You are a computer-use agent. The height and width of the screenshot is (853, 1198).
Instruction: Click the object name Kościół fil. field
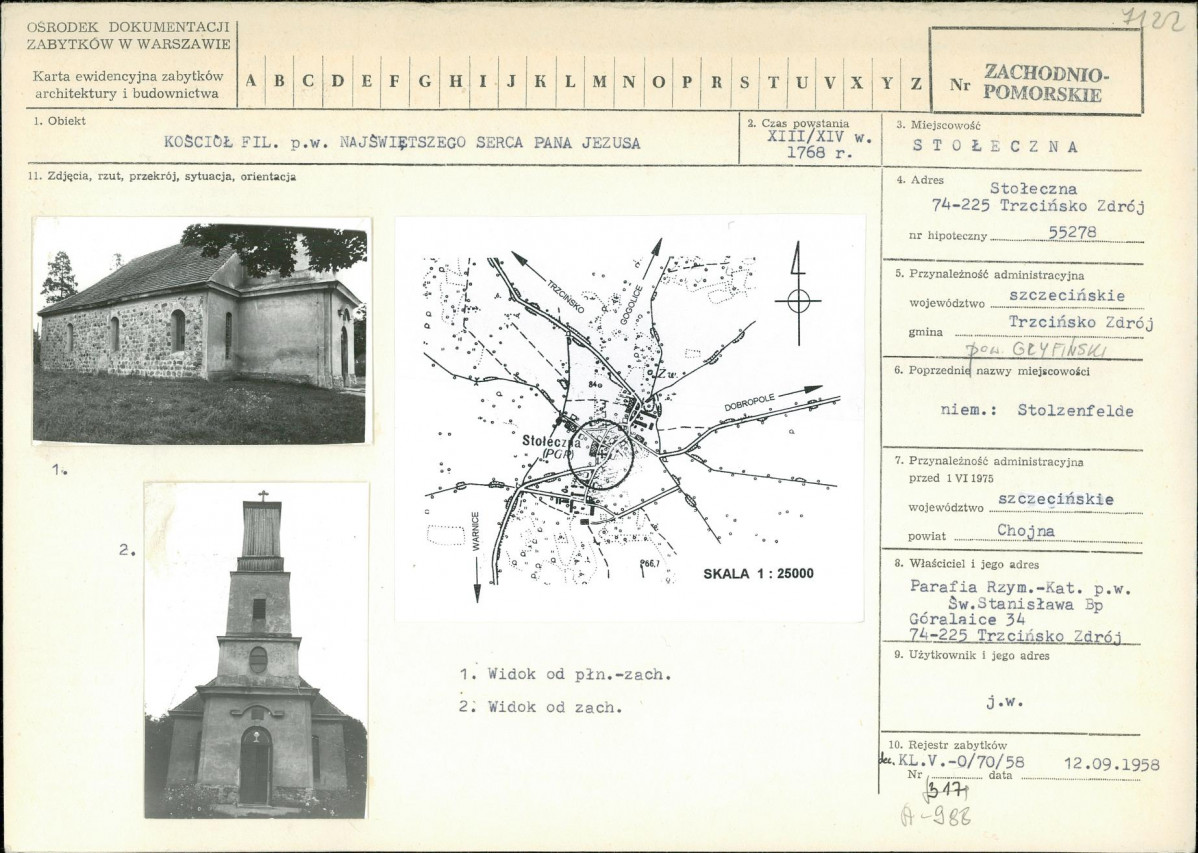click(402, 142)
